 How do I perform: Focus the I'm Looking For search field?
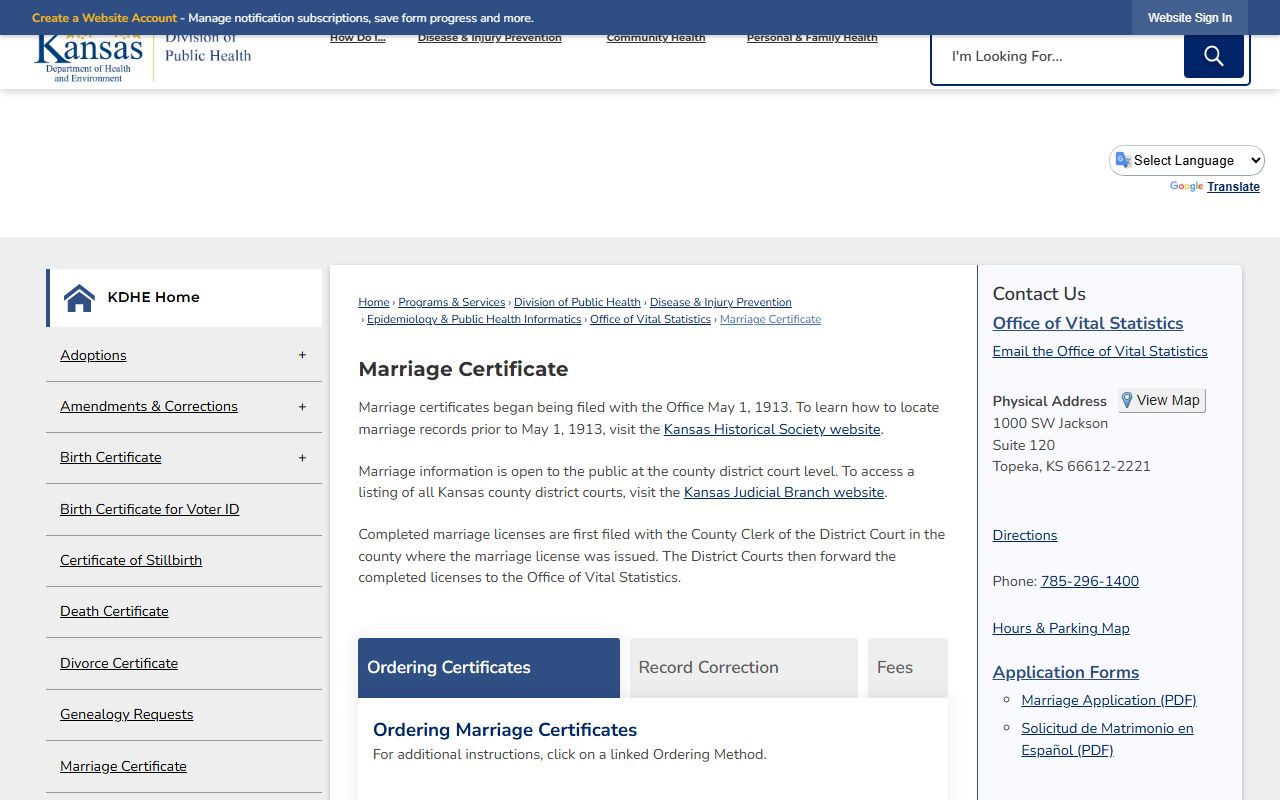[1058, 56]
